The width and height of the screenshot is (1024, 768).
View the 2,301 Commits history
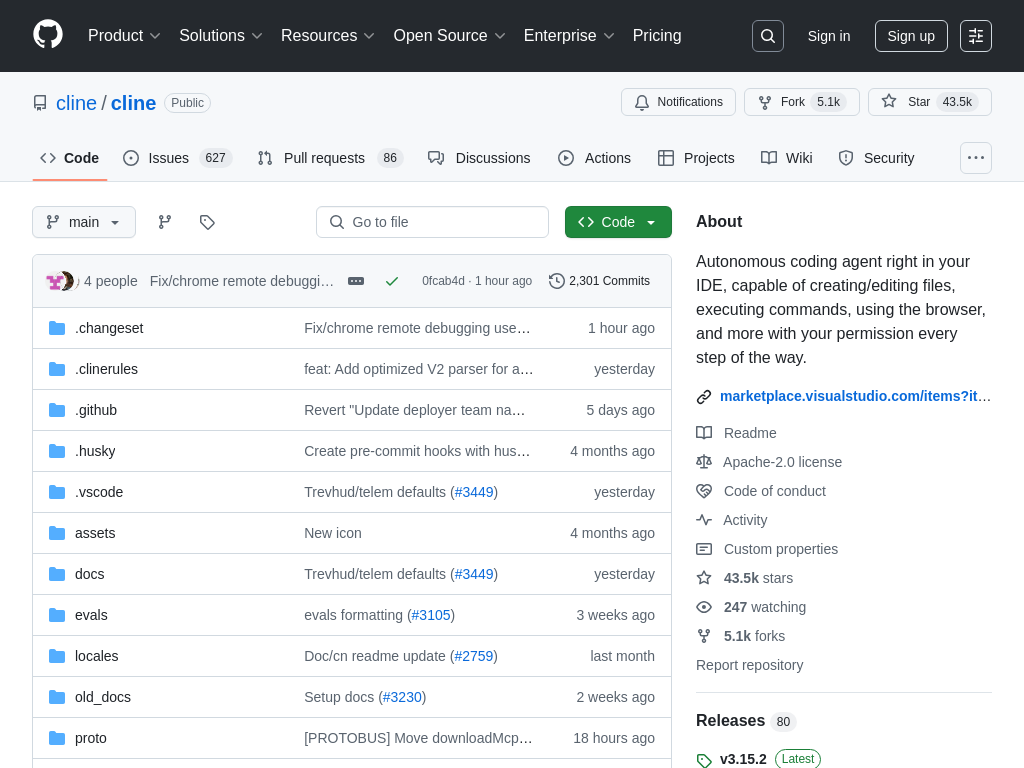(599, 281)
